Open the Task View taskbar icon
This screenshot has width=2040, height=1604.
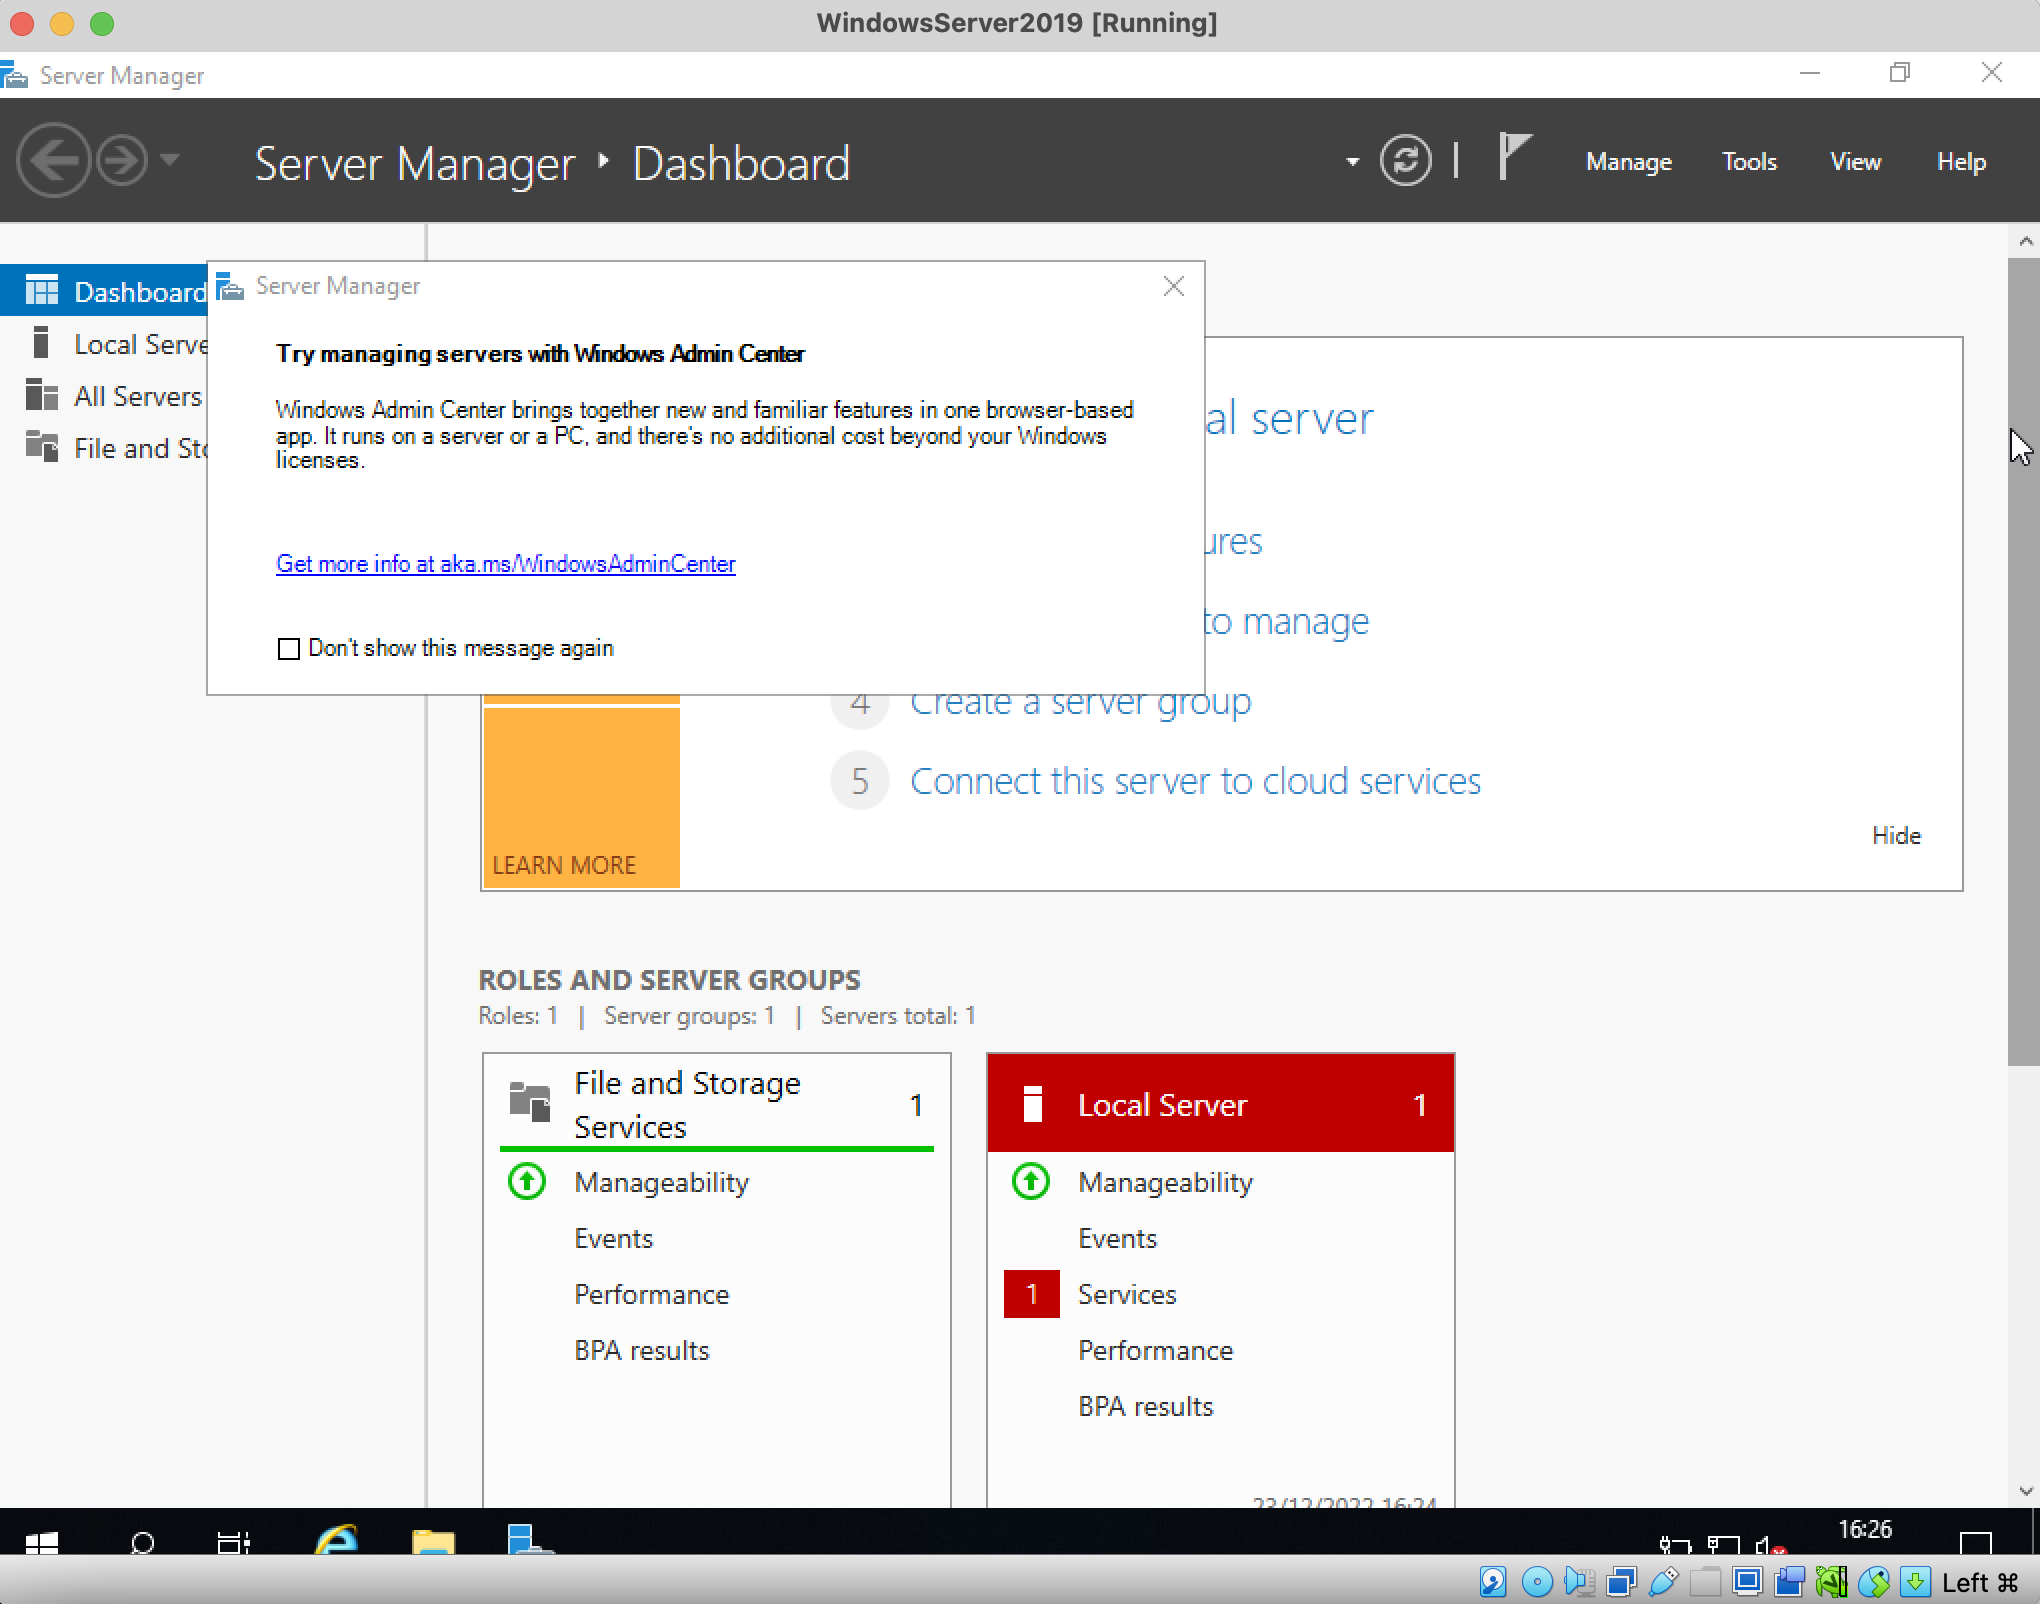click(x=234, y=1543)
